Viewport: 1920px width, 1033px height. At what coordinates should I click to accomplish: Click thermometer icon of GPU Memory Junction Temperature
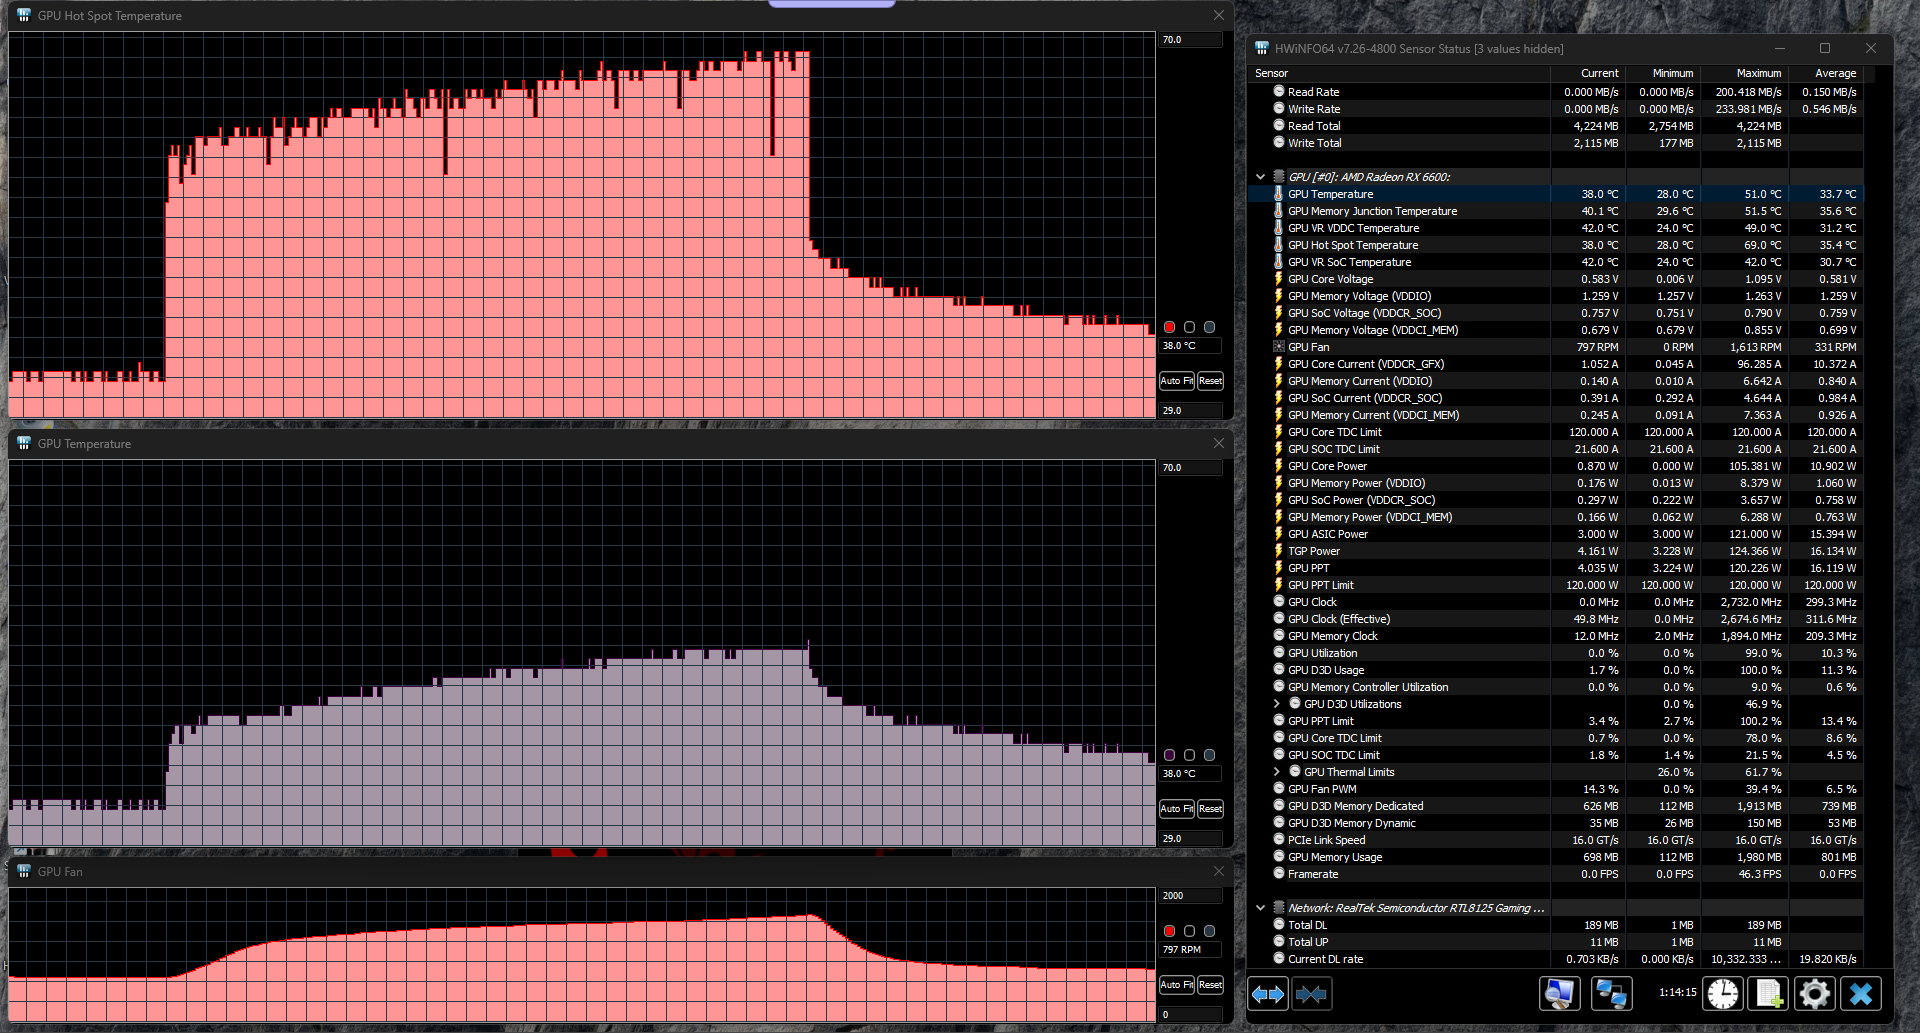(1278, 211)
